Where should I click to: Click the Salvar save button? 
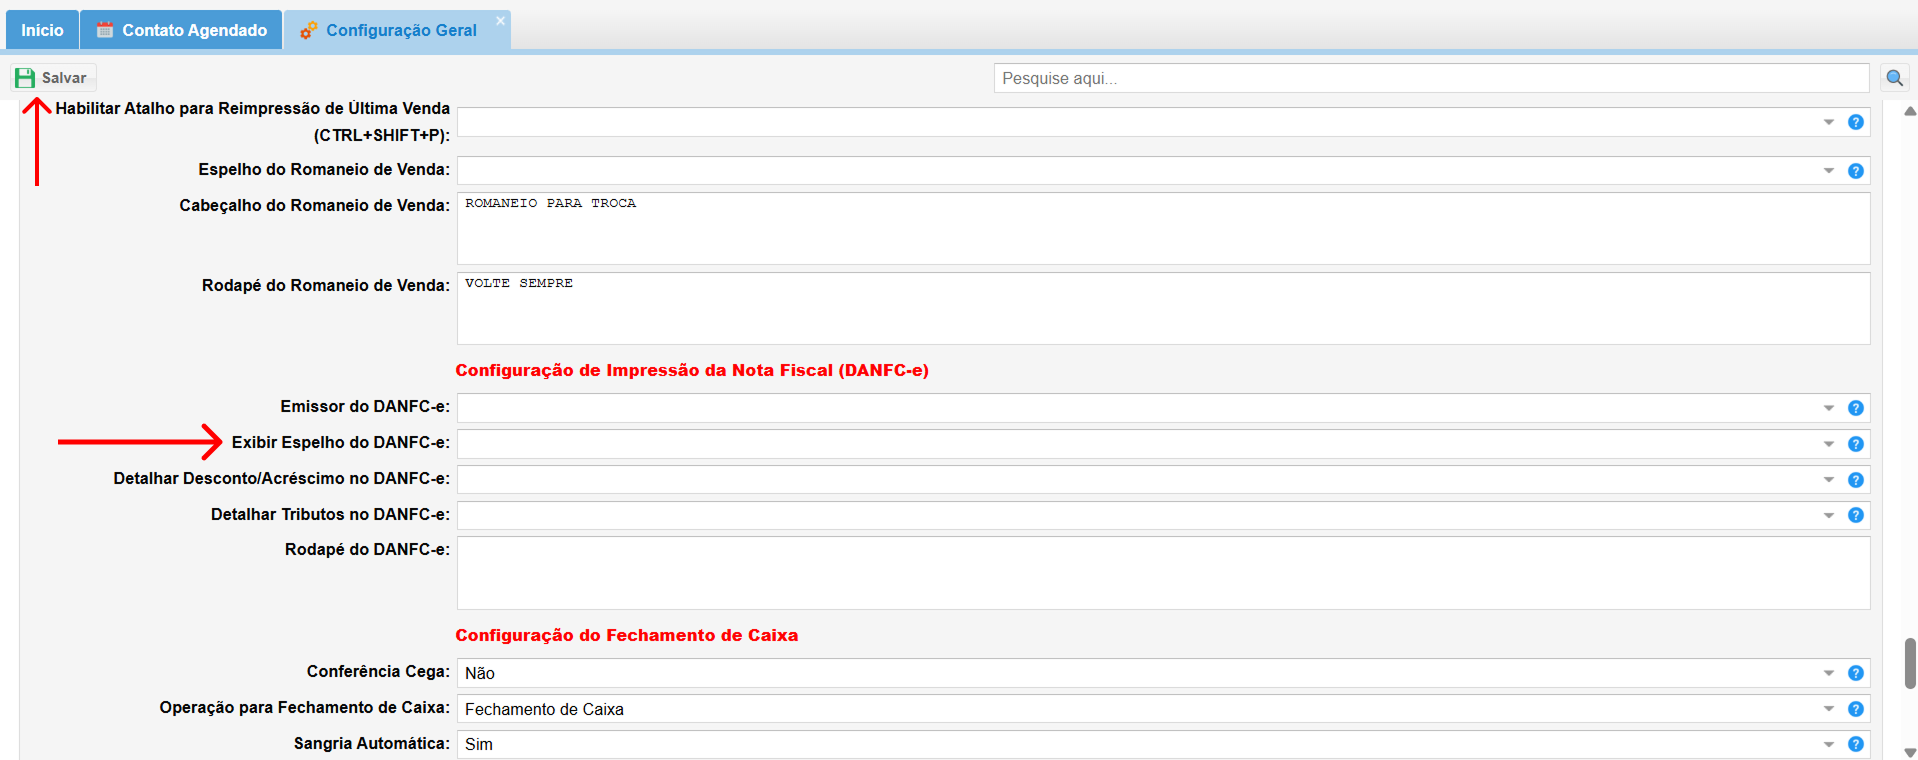coord(53,78)
